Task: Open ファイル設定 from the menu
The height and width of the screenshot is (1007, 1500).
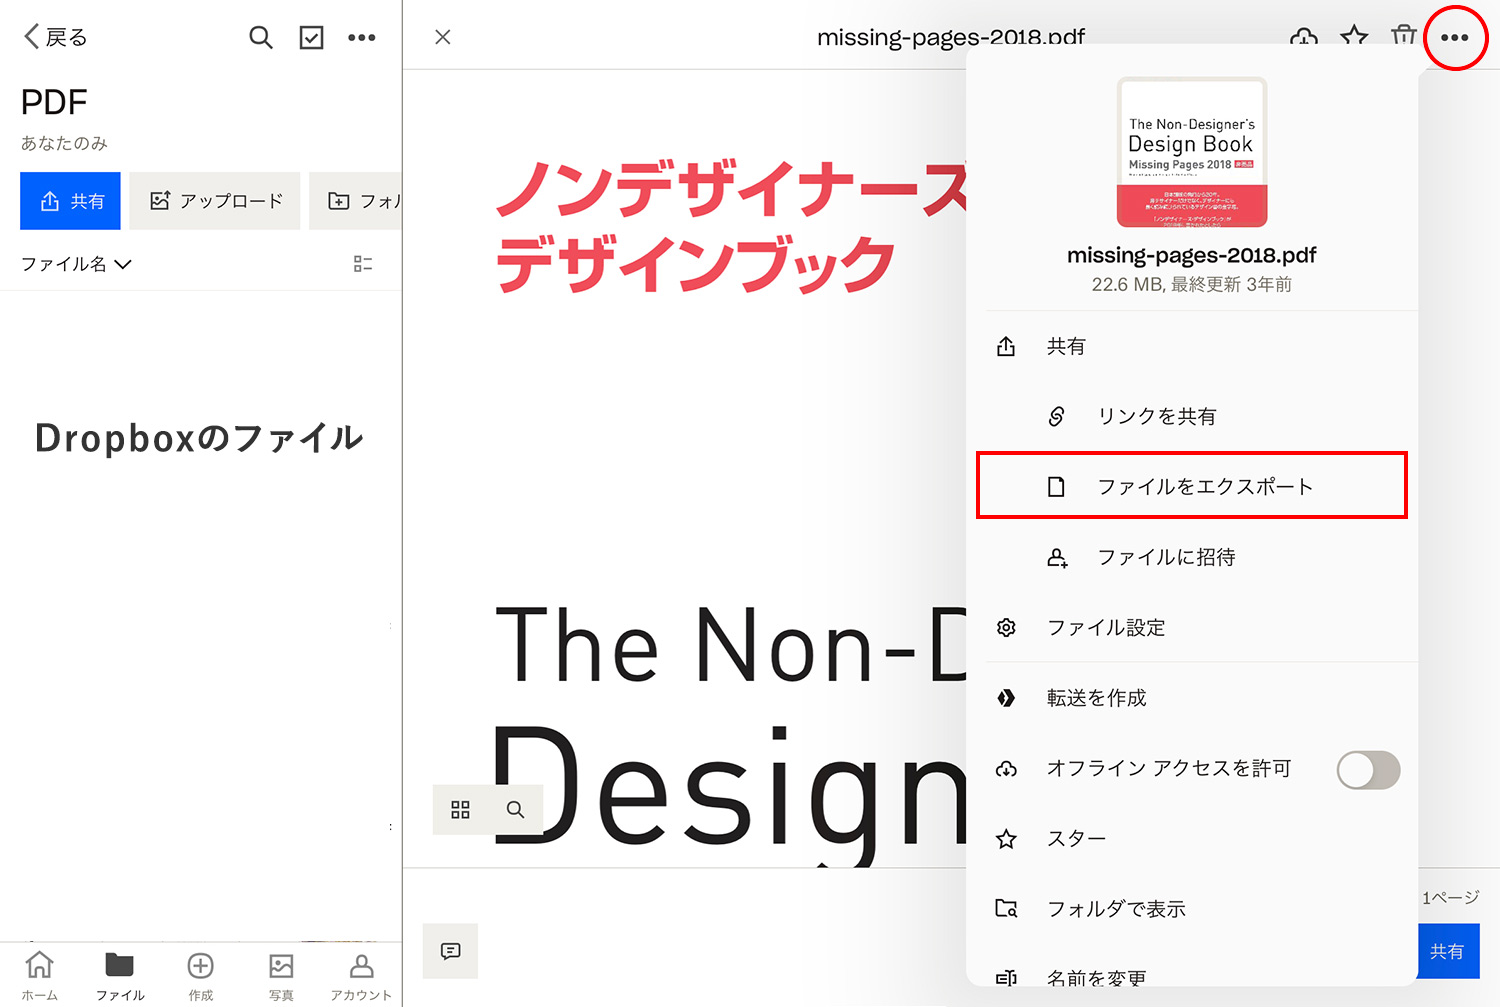Action: pos(1192,627)
